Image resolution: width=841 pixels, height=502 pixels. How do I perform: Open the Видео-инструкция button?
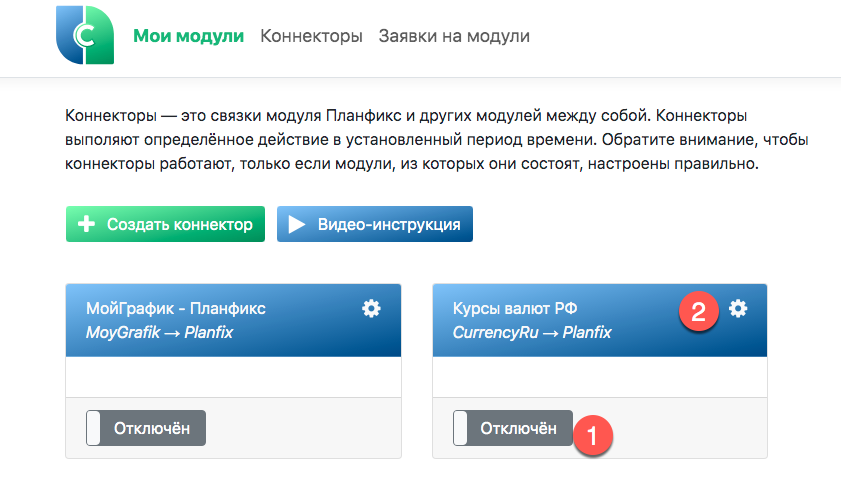pos(374,224)
